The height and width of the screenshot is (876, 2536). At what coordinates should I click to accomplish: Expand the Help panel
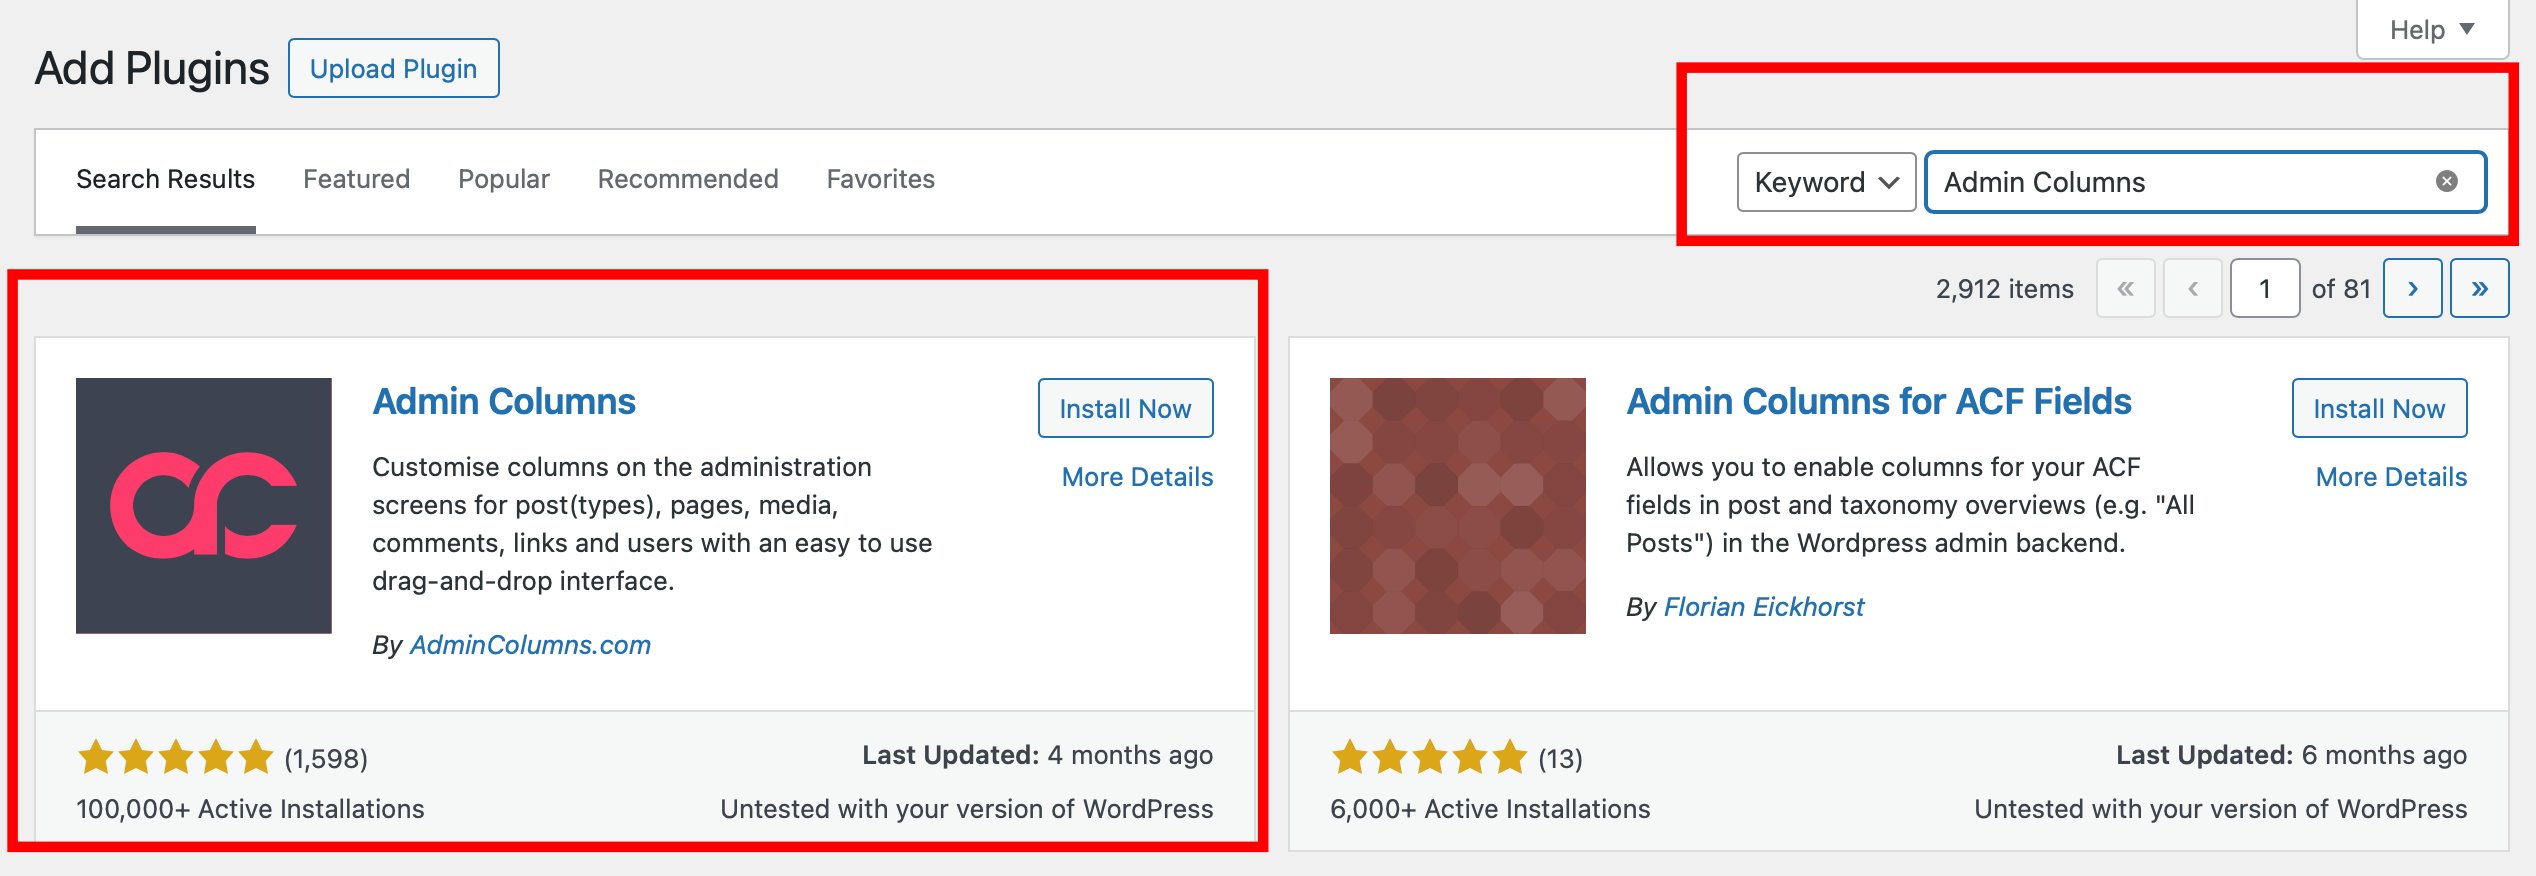coord(2432,30)
